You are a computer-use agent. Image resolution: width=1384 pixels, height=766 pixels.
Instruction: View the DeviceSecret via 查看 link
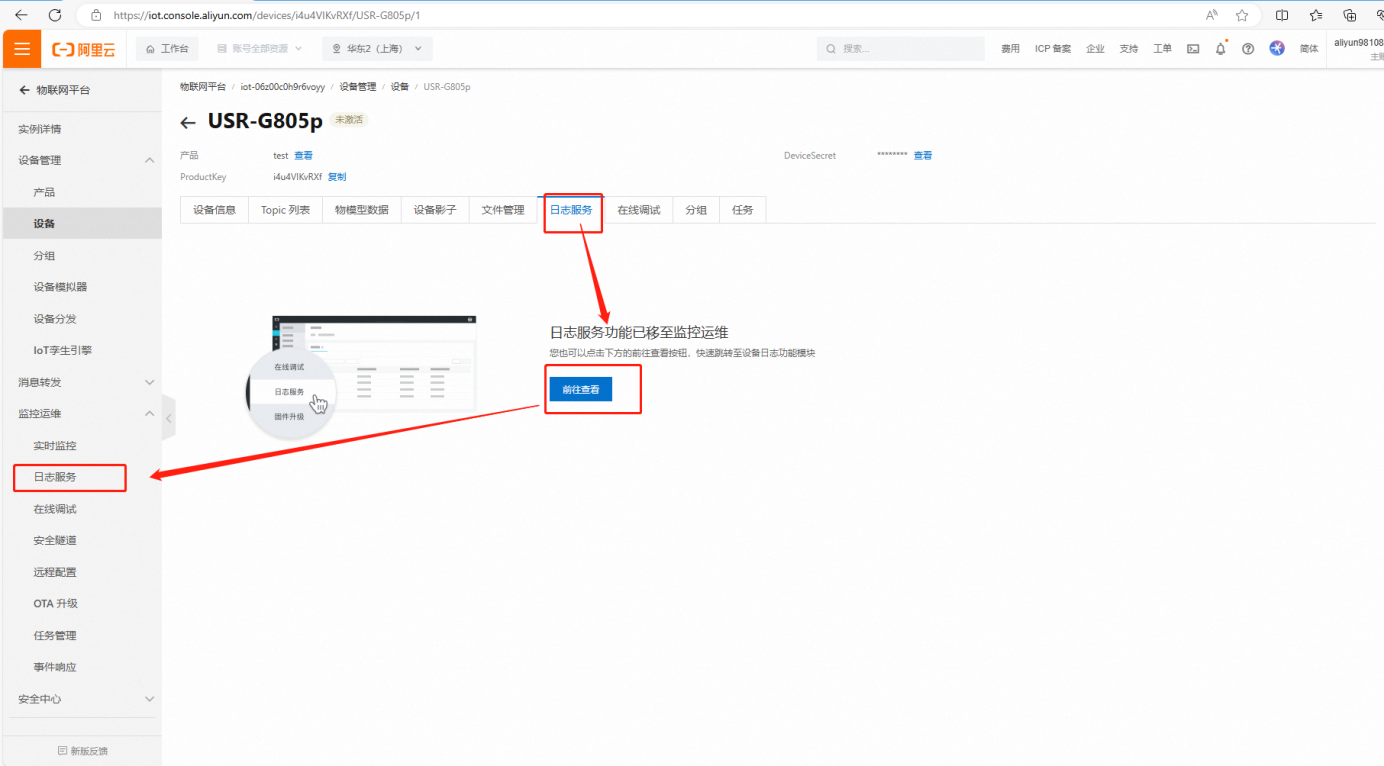point(922,156)
